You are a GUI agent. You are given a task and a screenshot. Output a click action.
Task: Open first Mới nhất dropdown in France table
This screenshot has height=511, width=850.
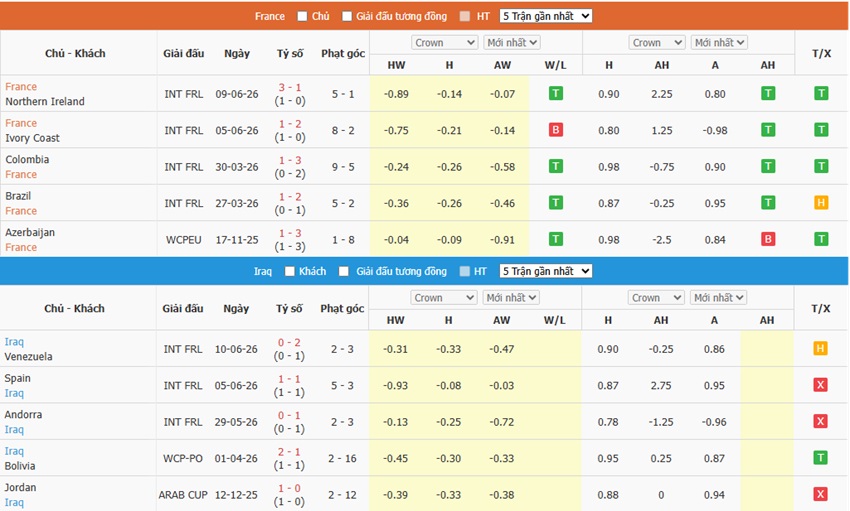(512, 43)
